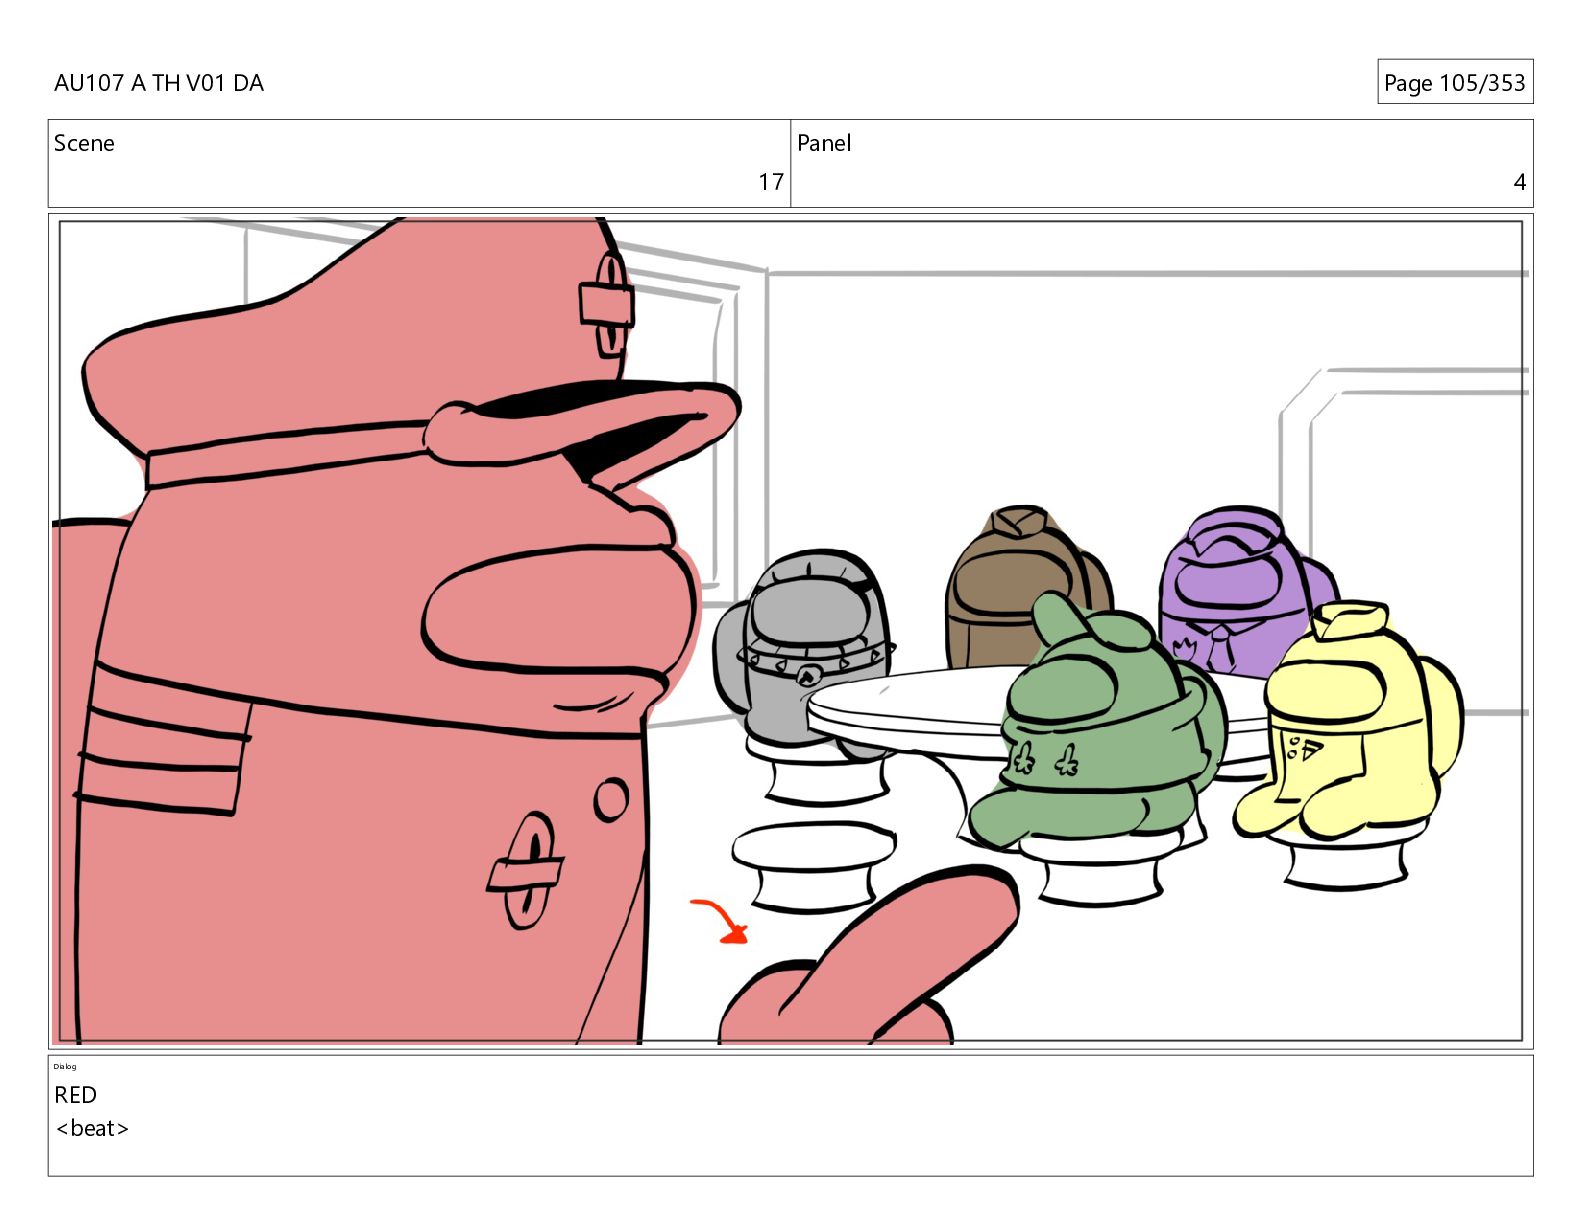This screenshot has width=1584, height=1224.
Task: Click the small Dialog label
Action: (x=65, y=1066)
